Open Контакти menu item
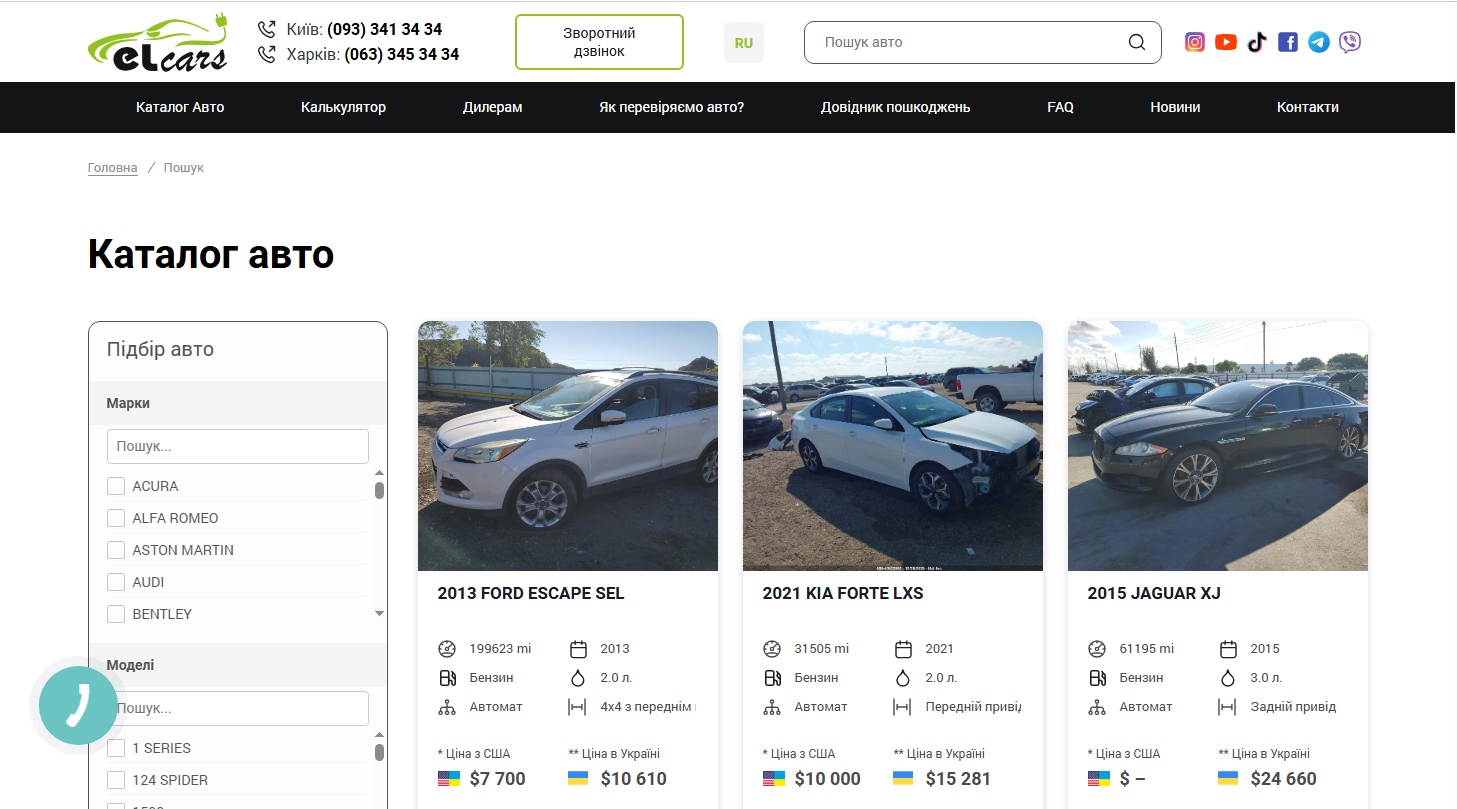Image resolution: width=1457 pixels, height=809 pixels. (1307, 107)
